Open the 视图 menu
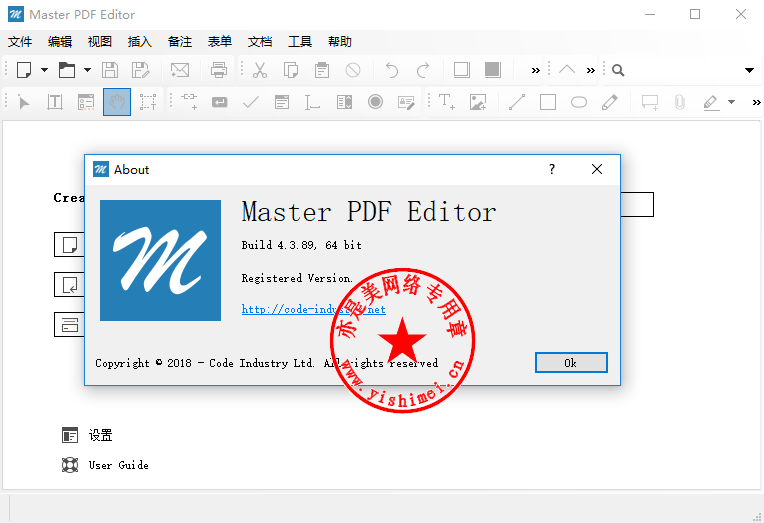Screen dimensions: 764x523 point(100,42)
